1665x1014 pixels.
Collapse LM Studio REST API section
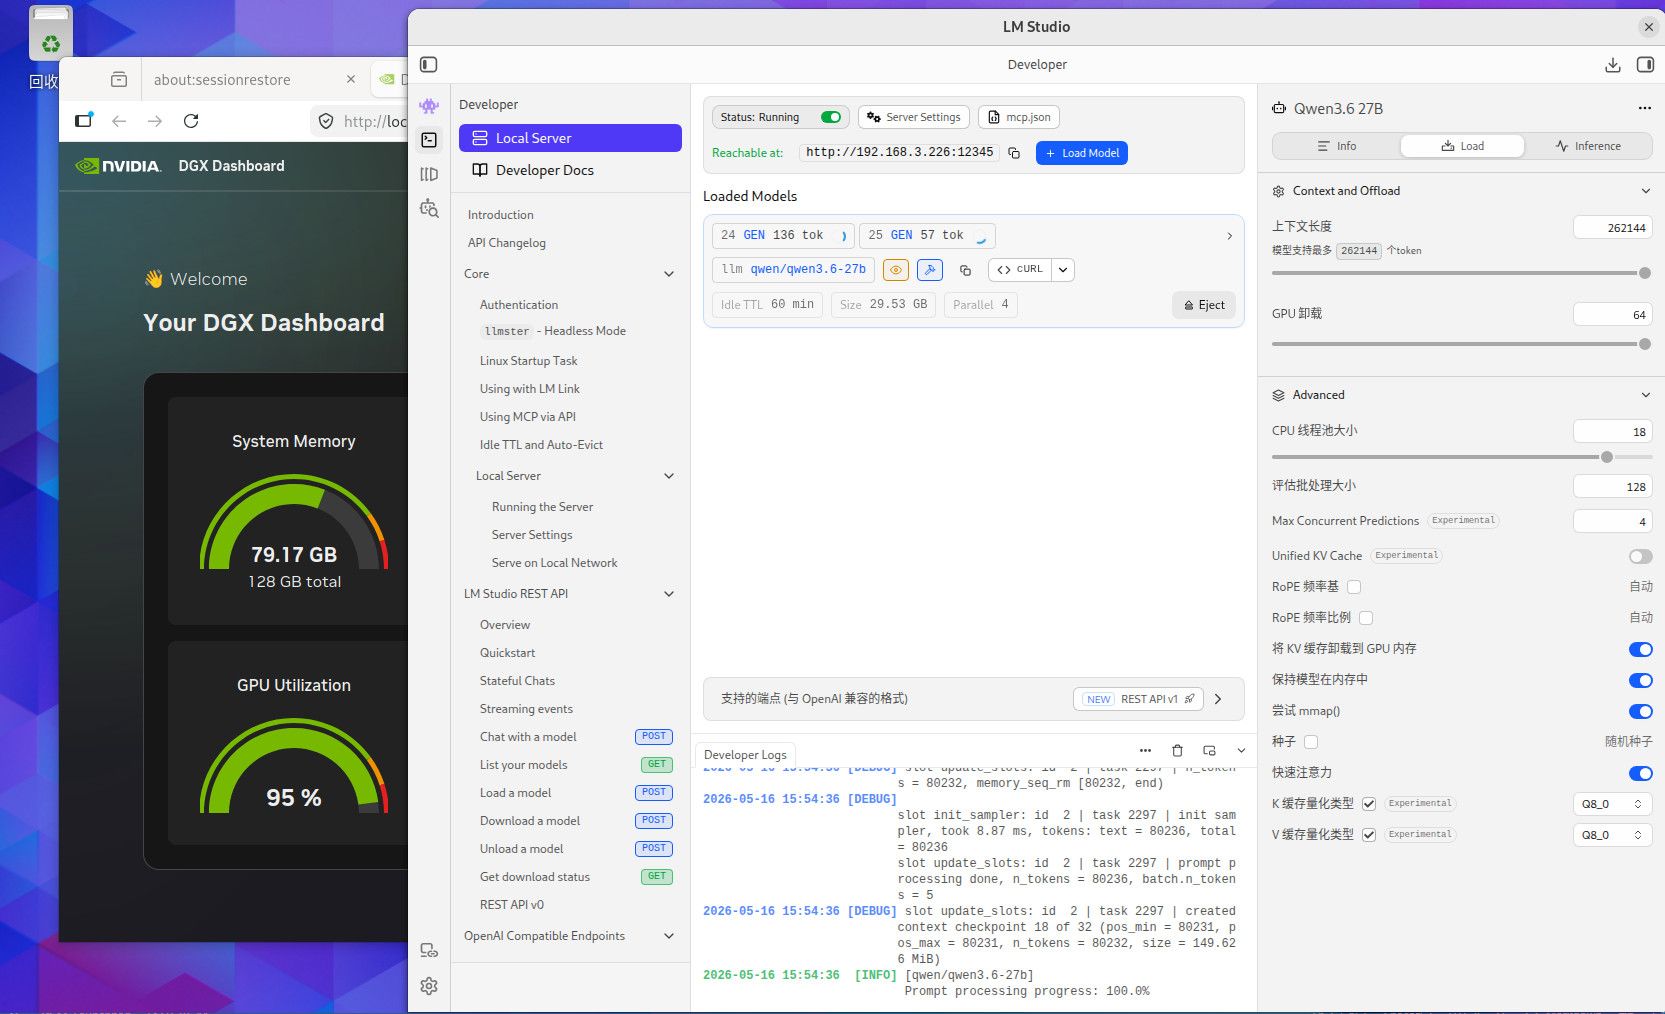click(669, 594)
